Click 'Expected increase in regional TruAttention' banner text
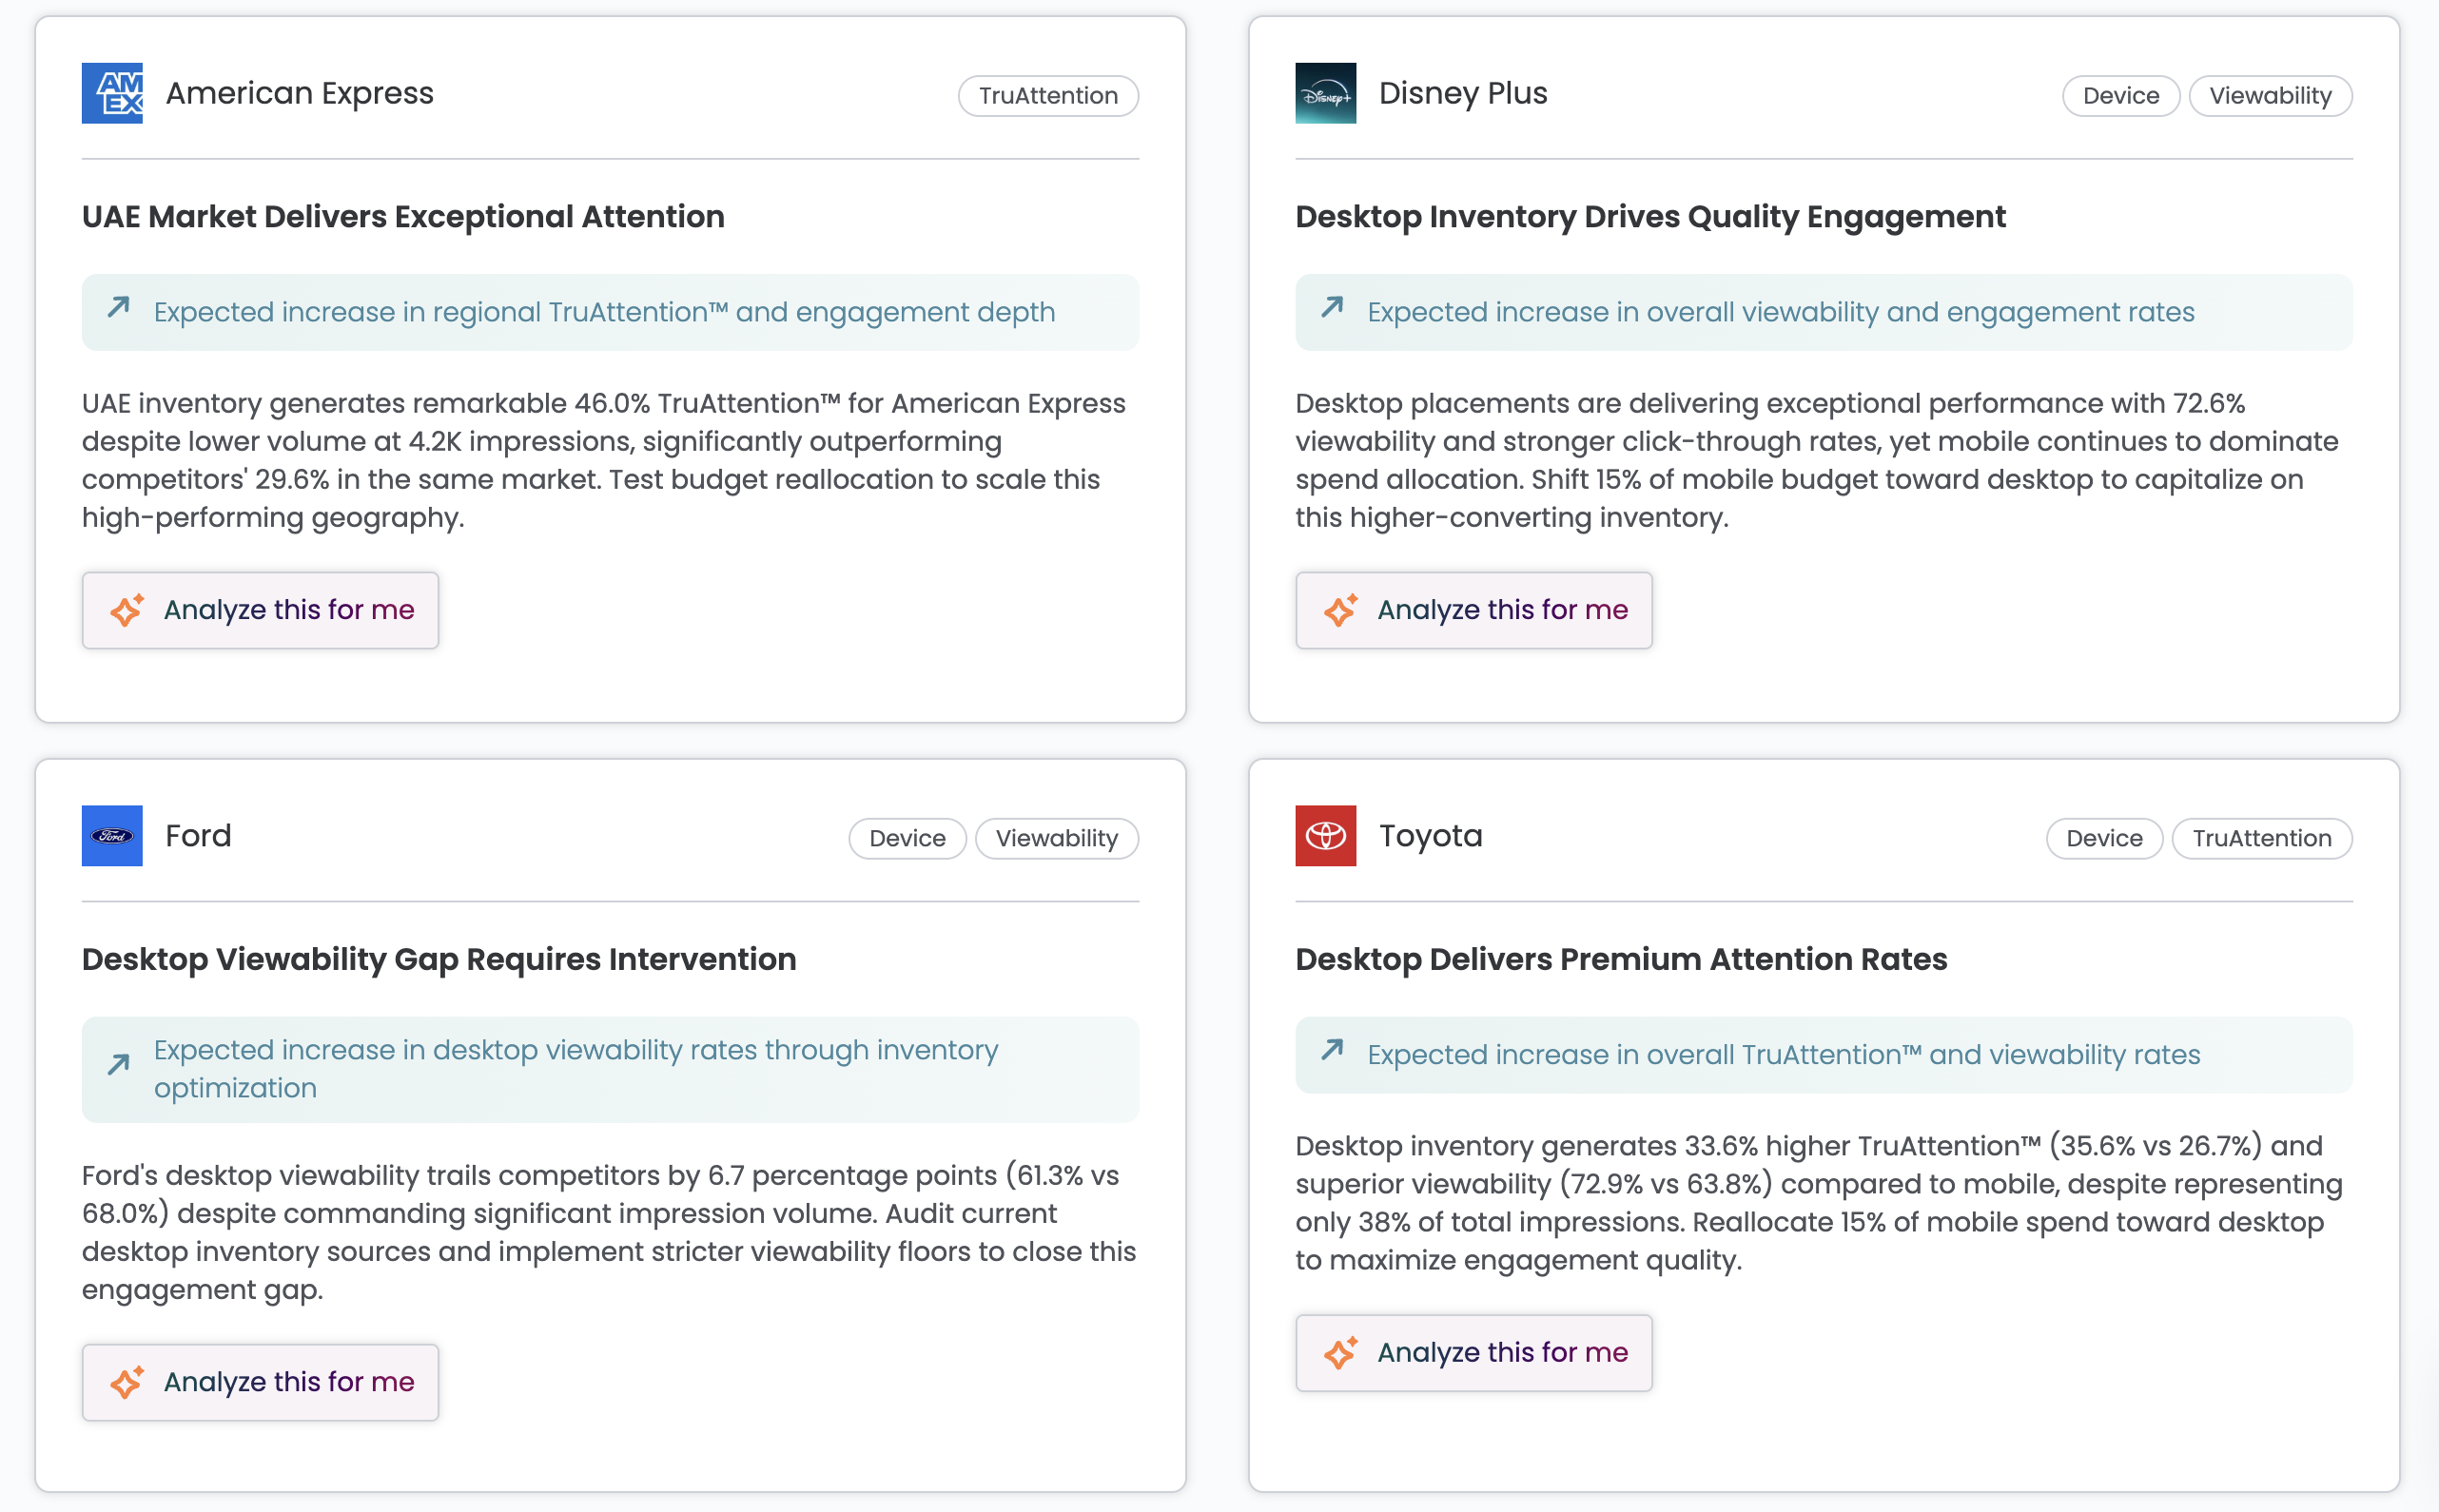 click(x=604, y=312)
